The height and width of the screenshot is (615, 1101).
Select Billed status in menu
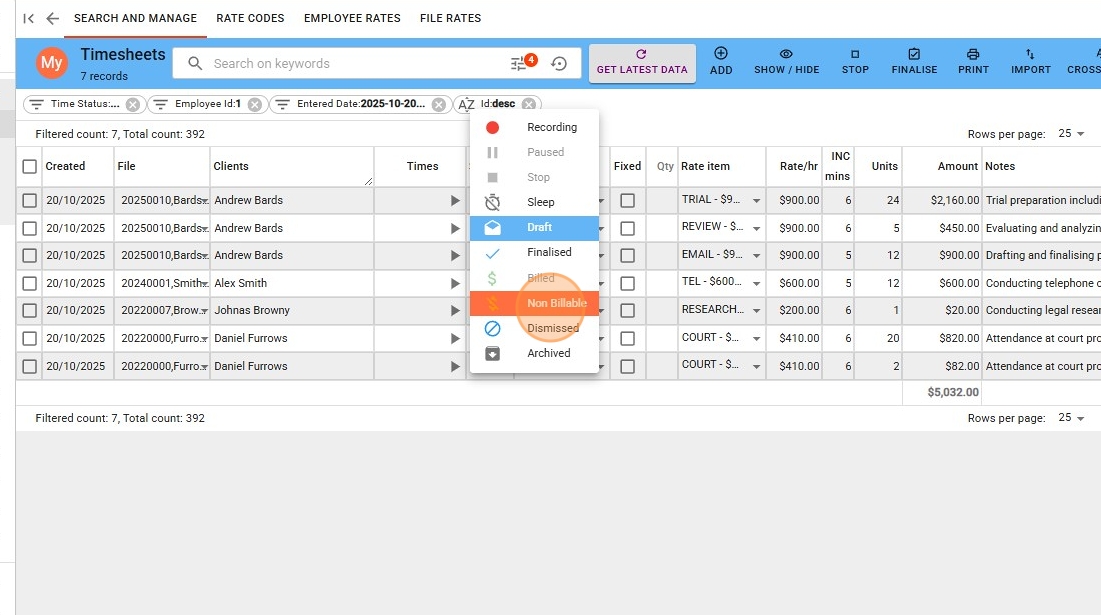534,278
